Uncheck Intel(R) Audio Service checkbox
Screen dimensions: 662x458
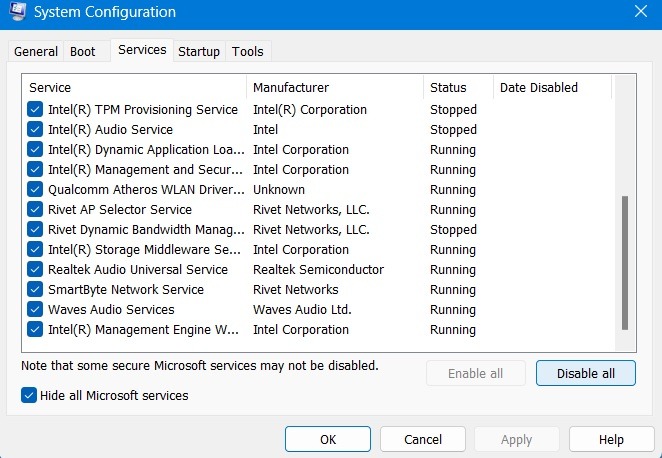[35, 129]
